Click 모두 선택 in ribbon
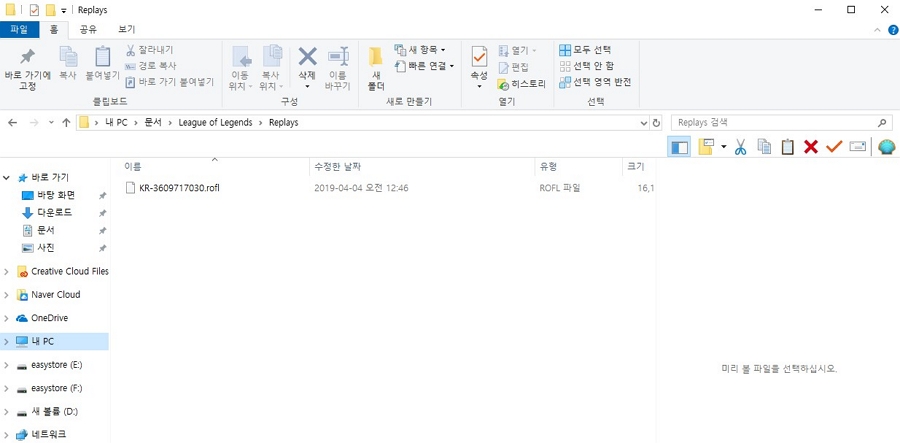The height and width of the screenshot is (443, 900). click(585, 50)
